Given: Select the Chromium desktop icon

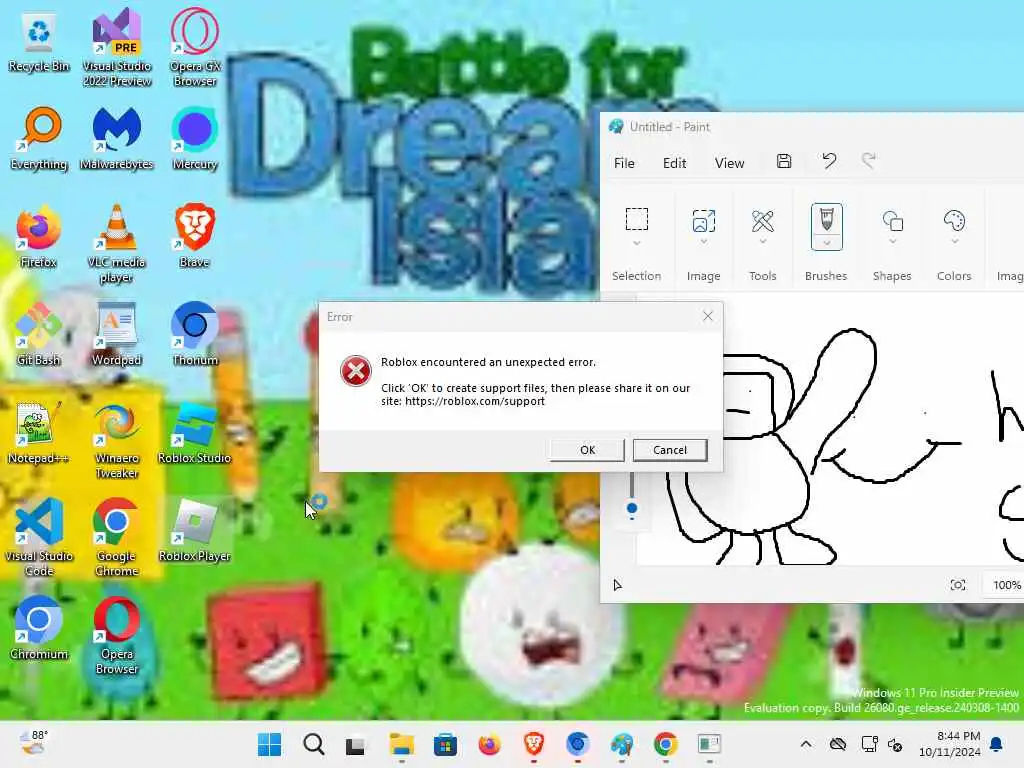Looking at the screenshot, I should [39, 629].
